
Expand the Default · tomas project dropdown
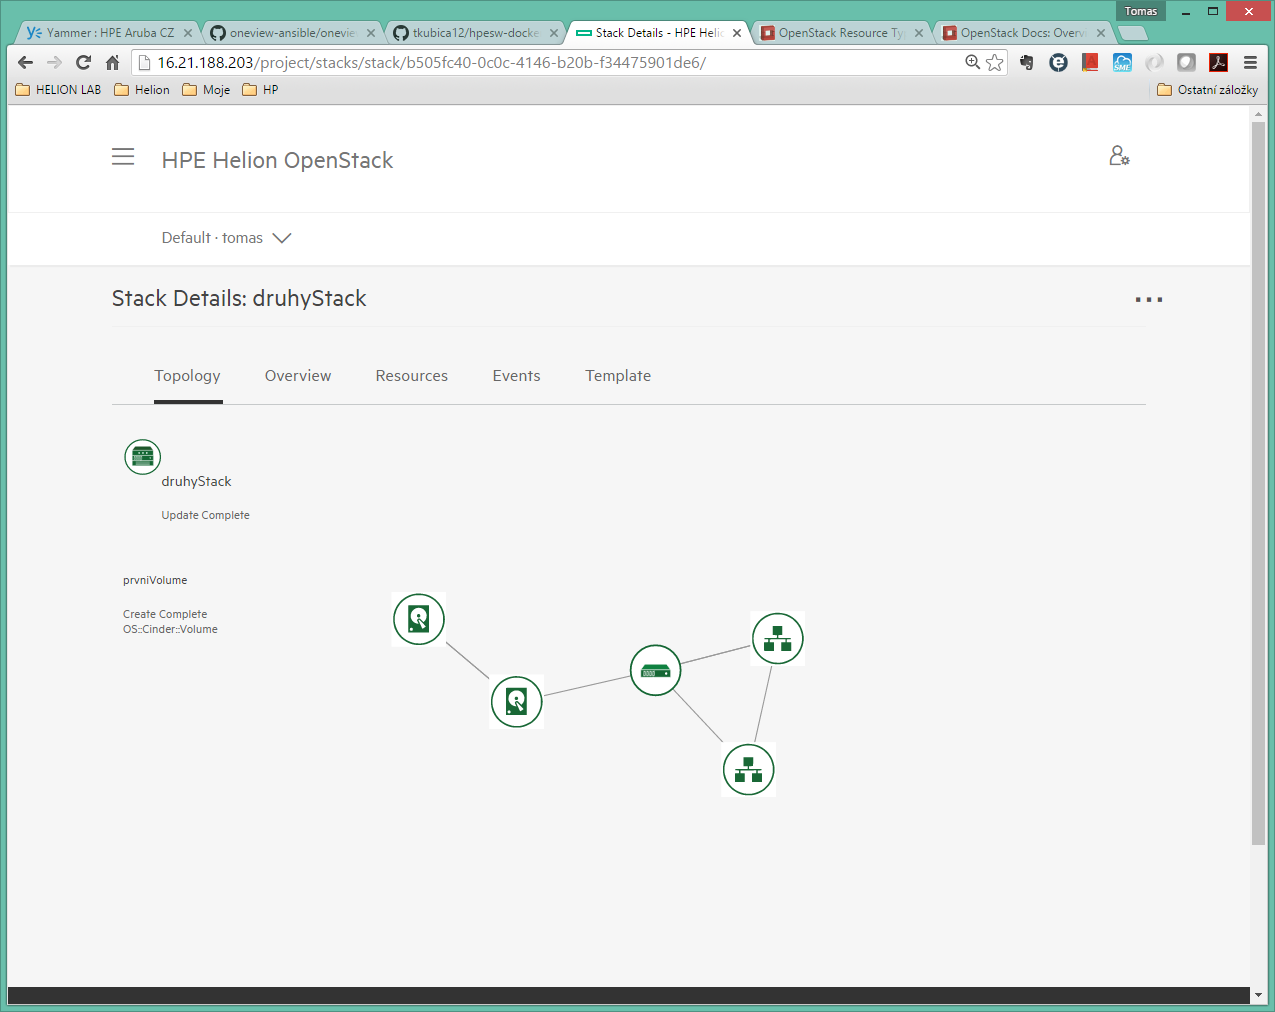pos(227,238)
